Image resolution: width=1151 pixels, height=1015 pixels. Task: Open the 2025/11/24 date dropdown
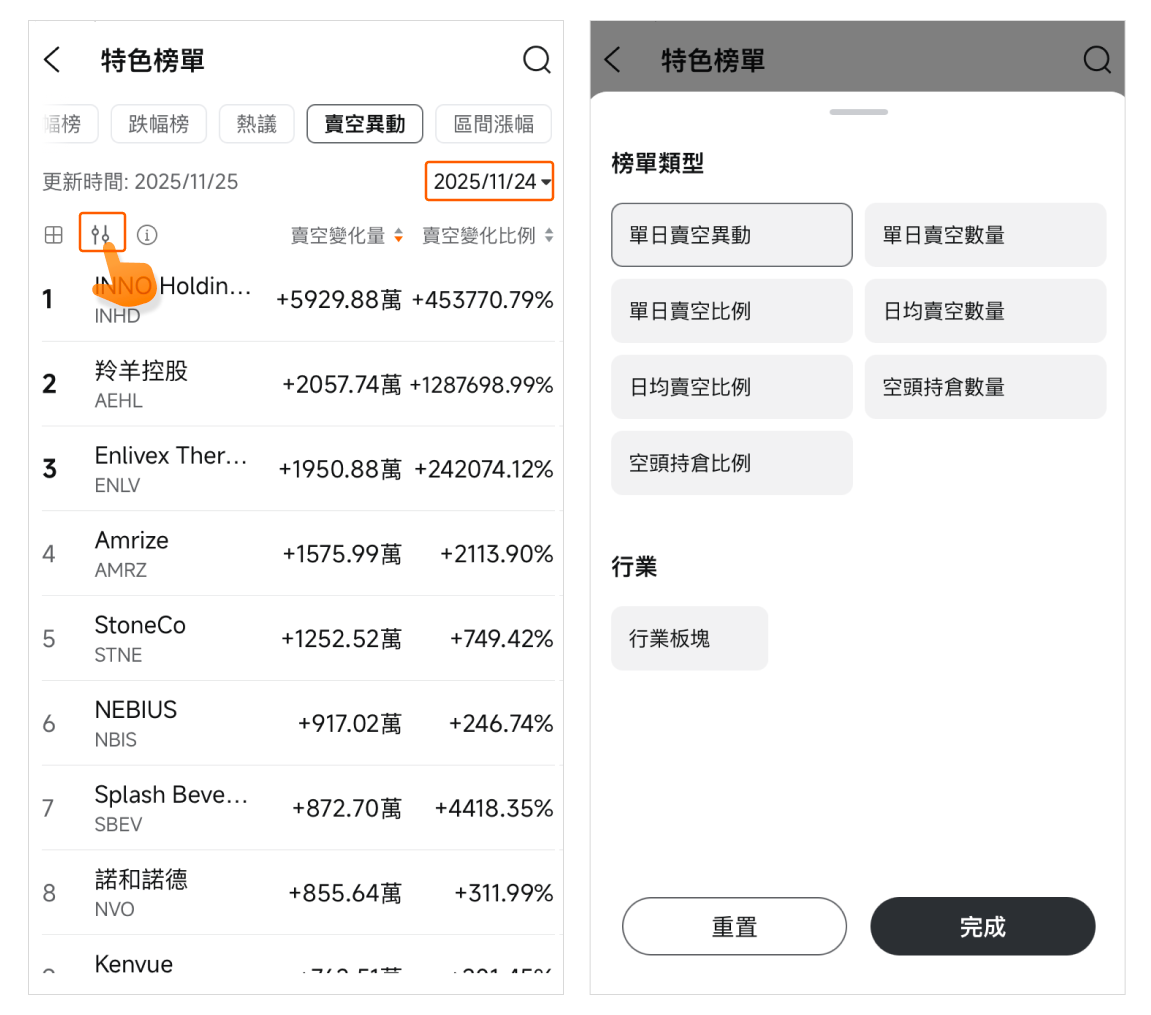click(490, 182)
